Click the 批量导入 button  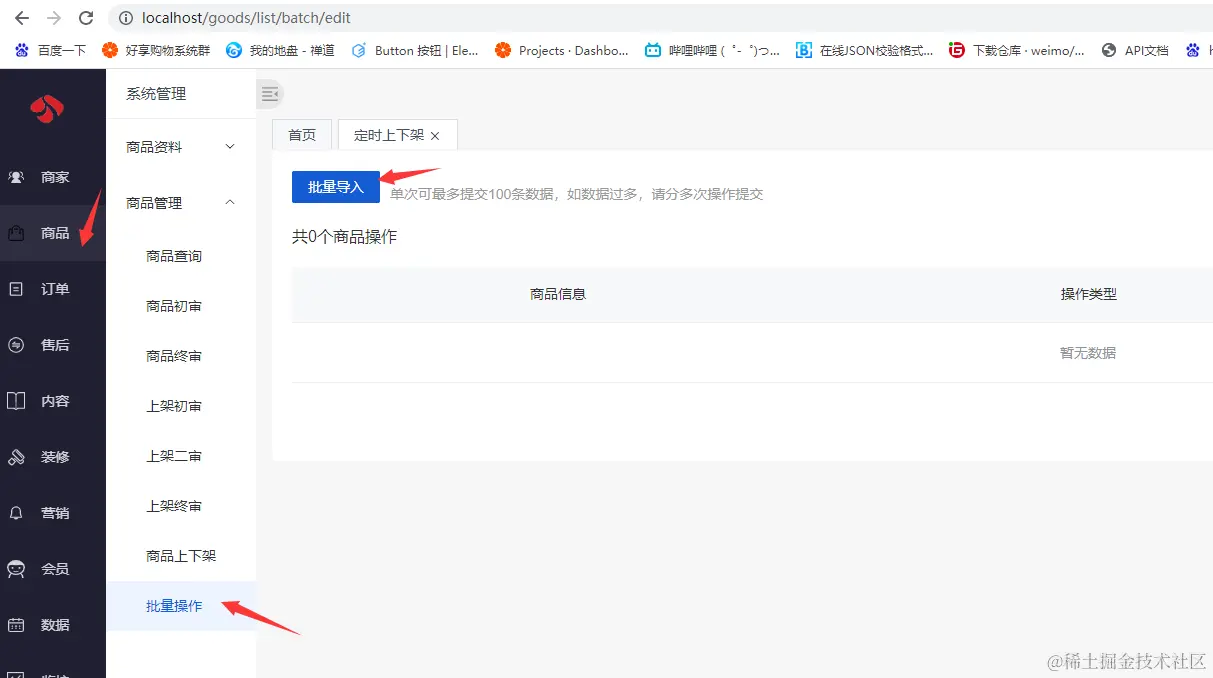coord(336,187)
